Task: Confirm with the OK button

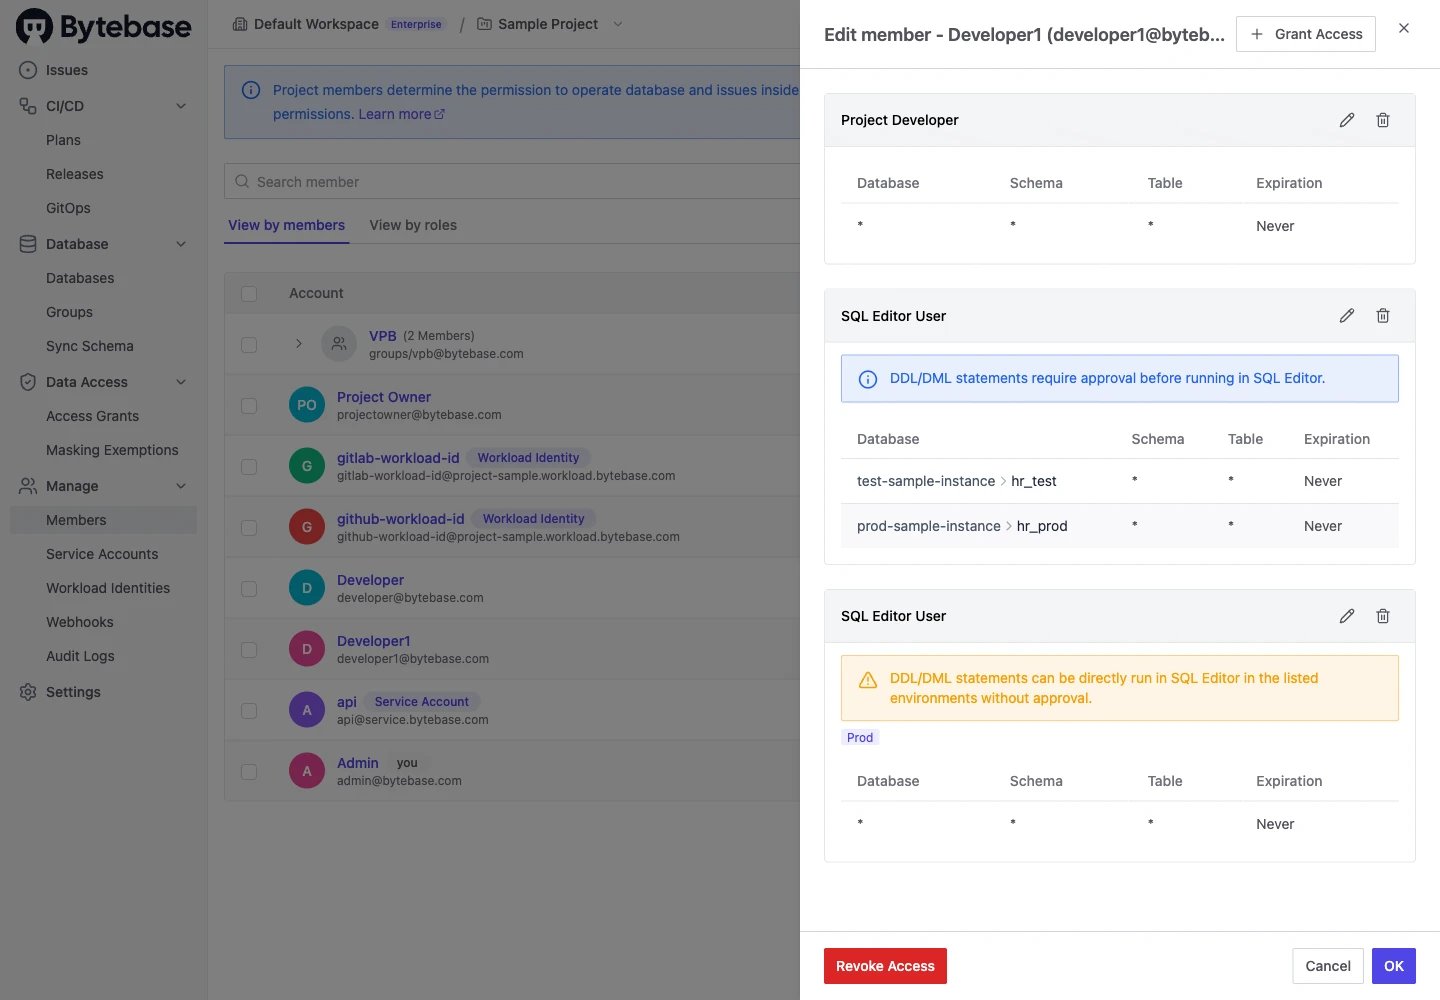Action: tap(1394, 966)
